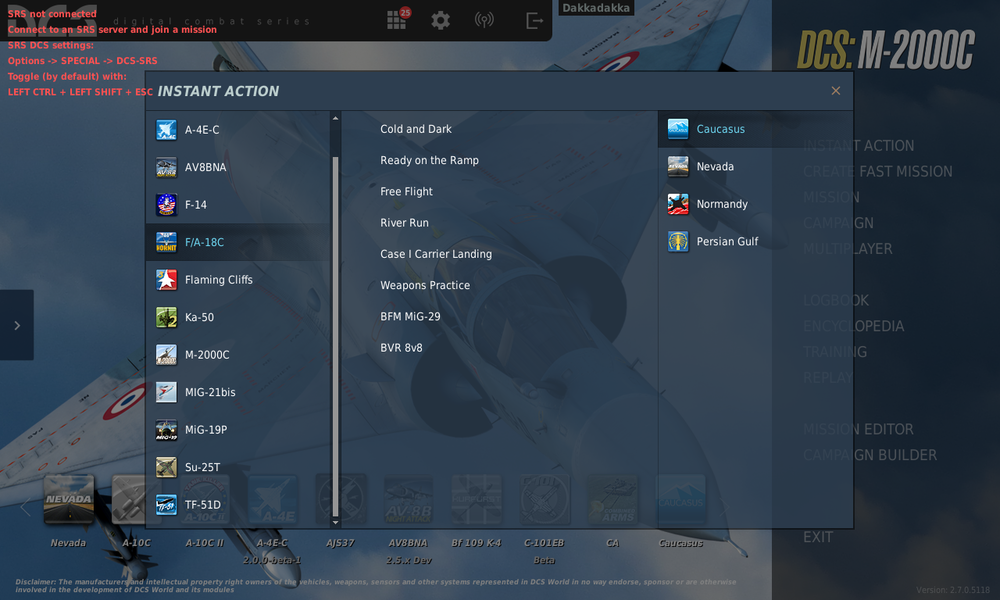
Task: Click the Normandy map icon
Action: pyautogui.click(x=678, y=204)
